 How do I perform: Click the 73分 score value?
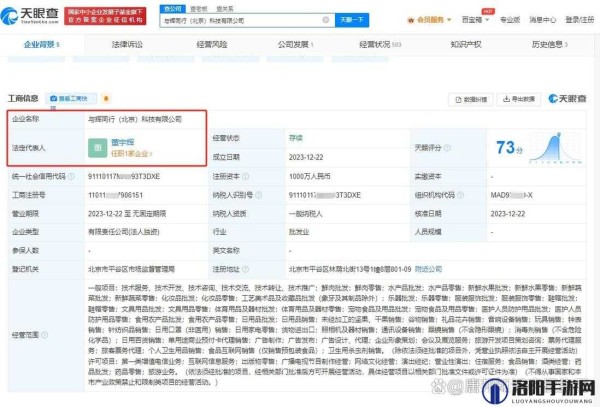click(509, 148)
